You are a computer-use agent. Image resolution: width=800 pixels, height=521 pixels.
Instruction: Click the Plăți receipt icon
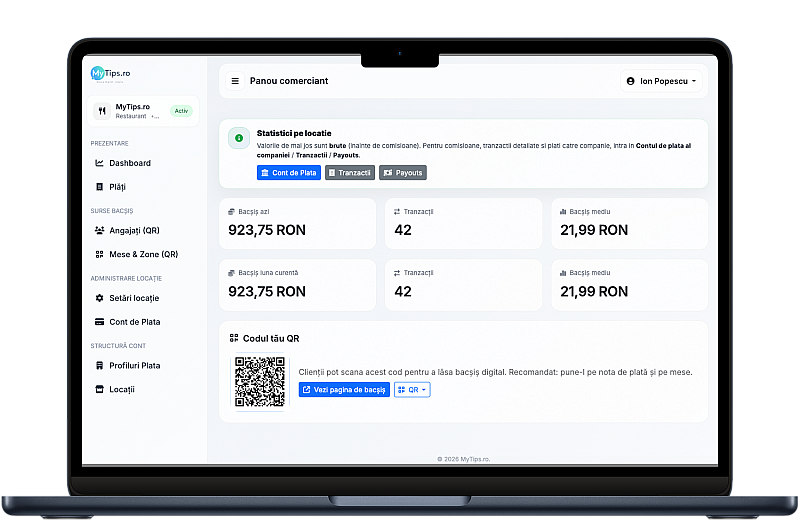(99, 187)
